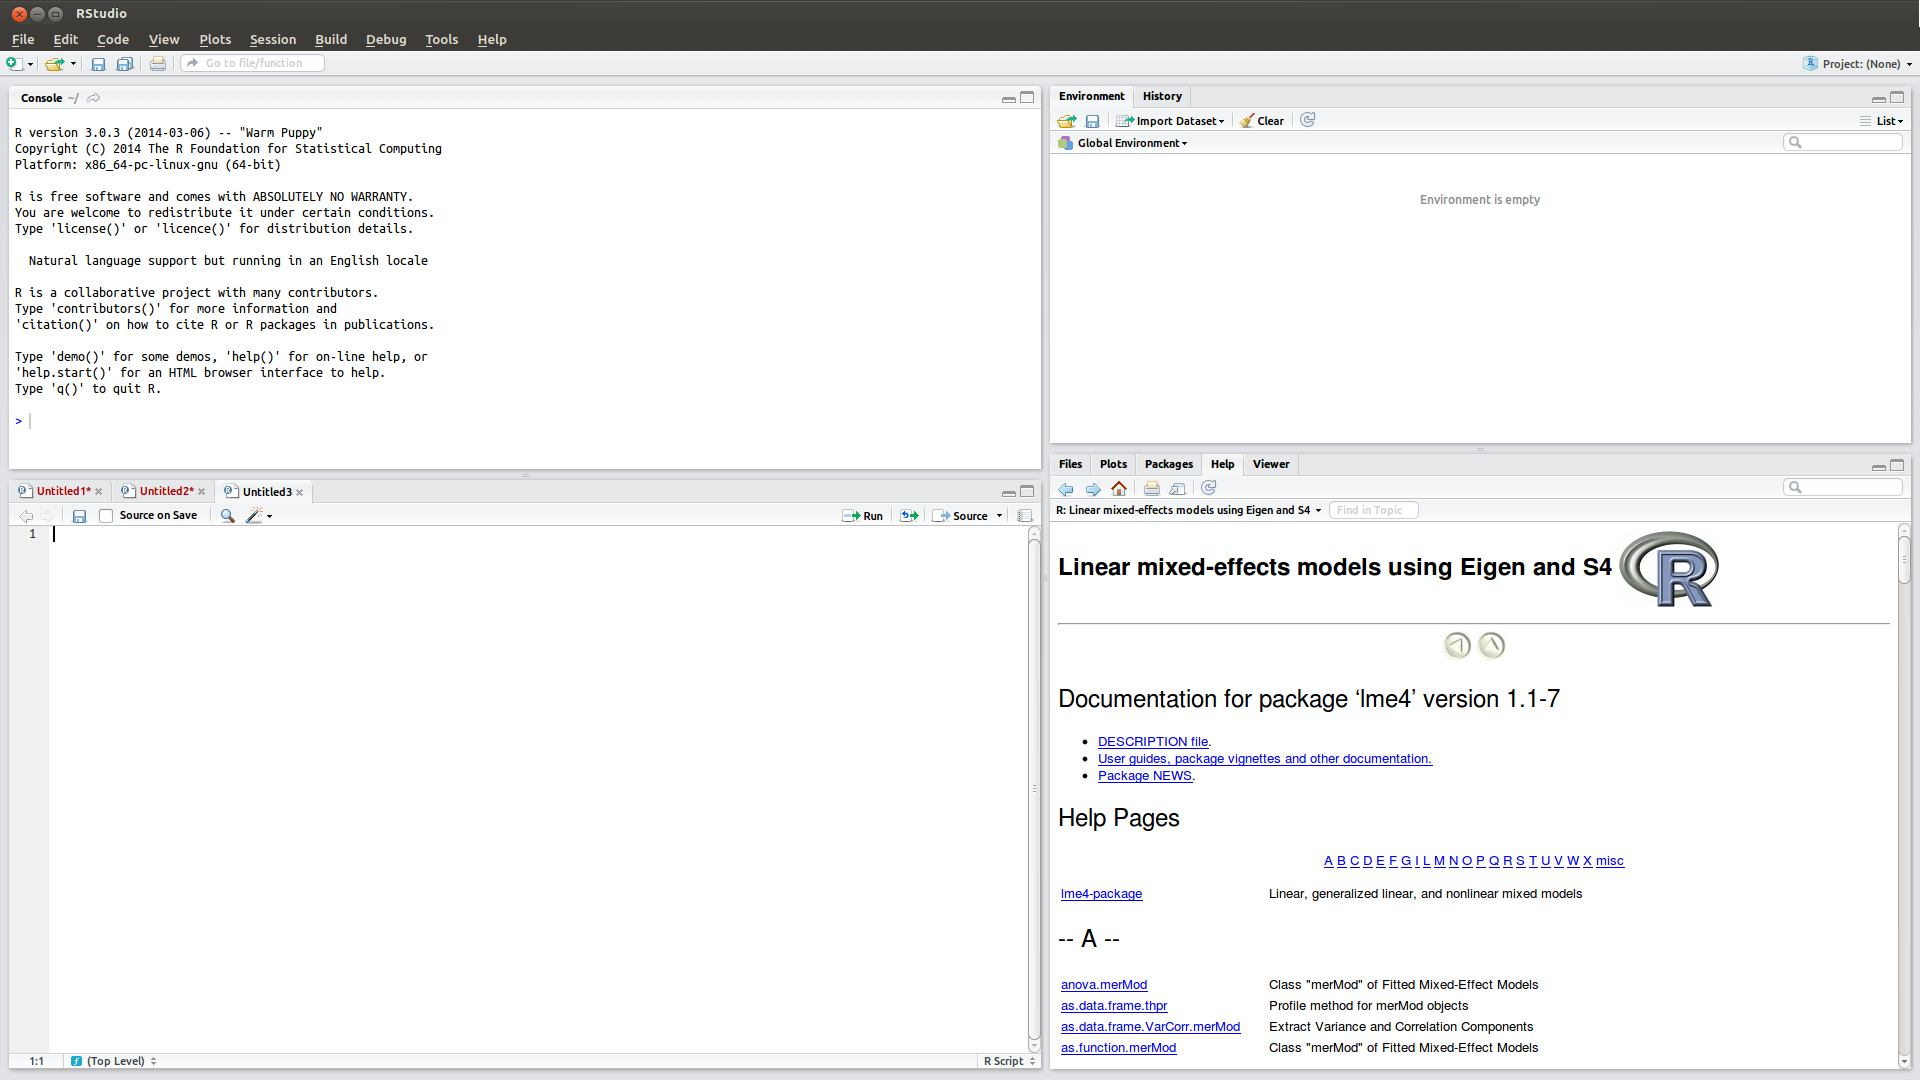
Task: Switch to the Viewer tab
Action: (1271, 464)
